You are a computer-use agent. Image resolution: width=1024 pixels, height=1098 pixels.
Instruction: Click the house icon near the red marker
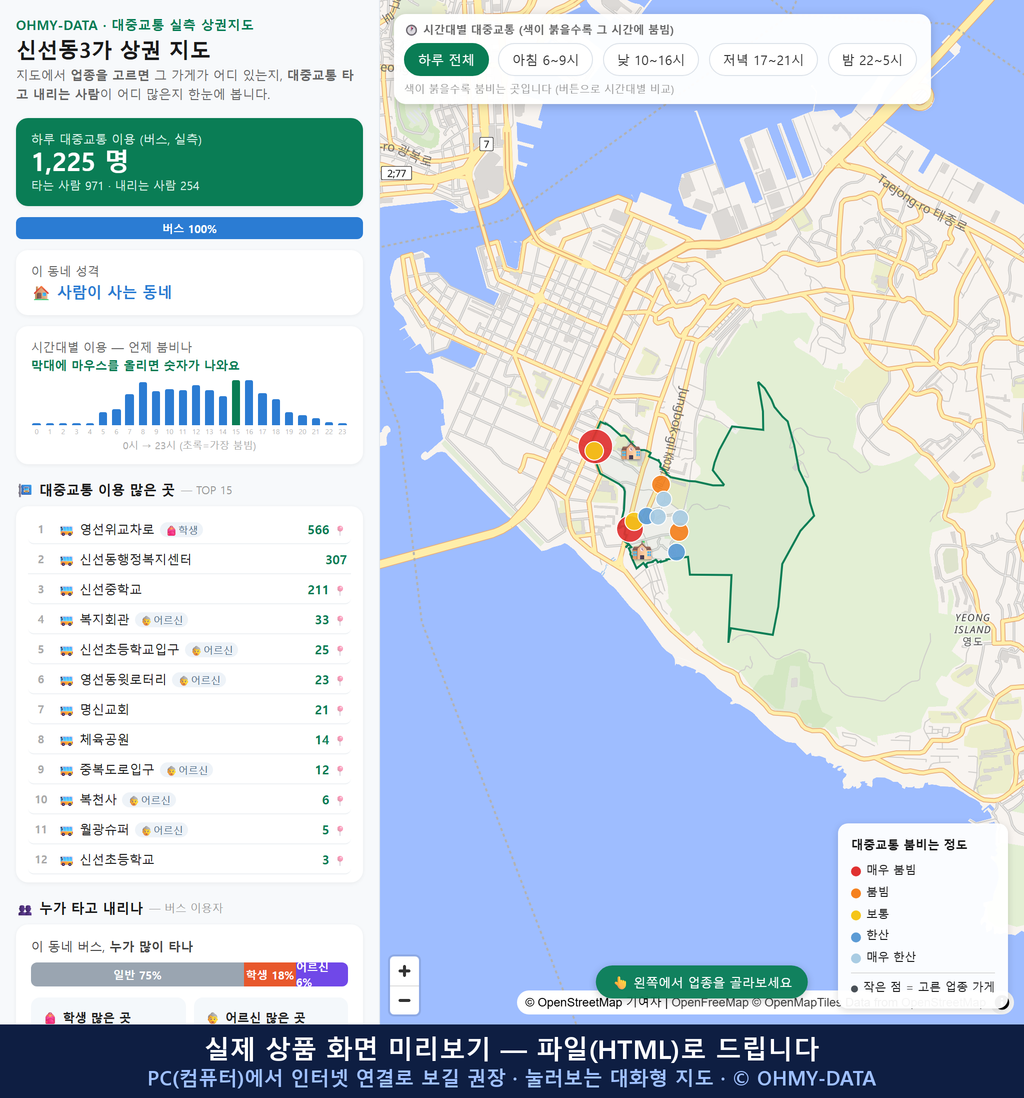631,452
